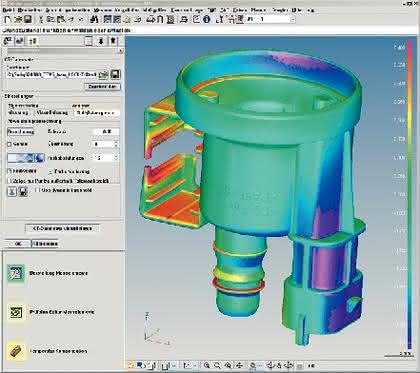Click the browse folder icon beside file path
The height and width of the screenshot is (373, 420).
[x=104, y=74]
